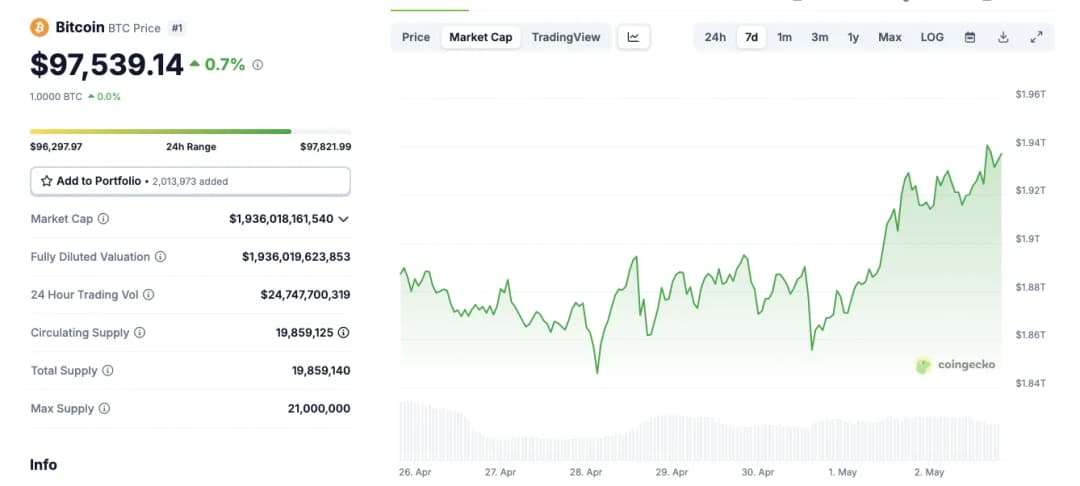
Task: Select the 24h time range
Action: point(715,37)
